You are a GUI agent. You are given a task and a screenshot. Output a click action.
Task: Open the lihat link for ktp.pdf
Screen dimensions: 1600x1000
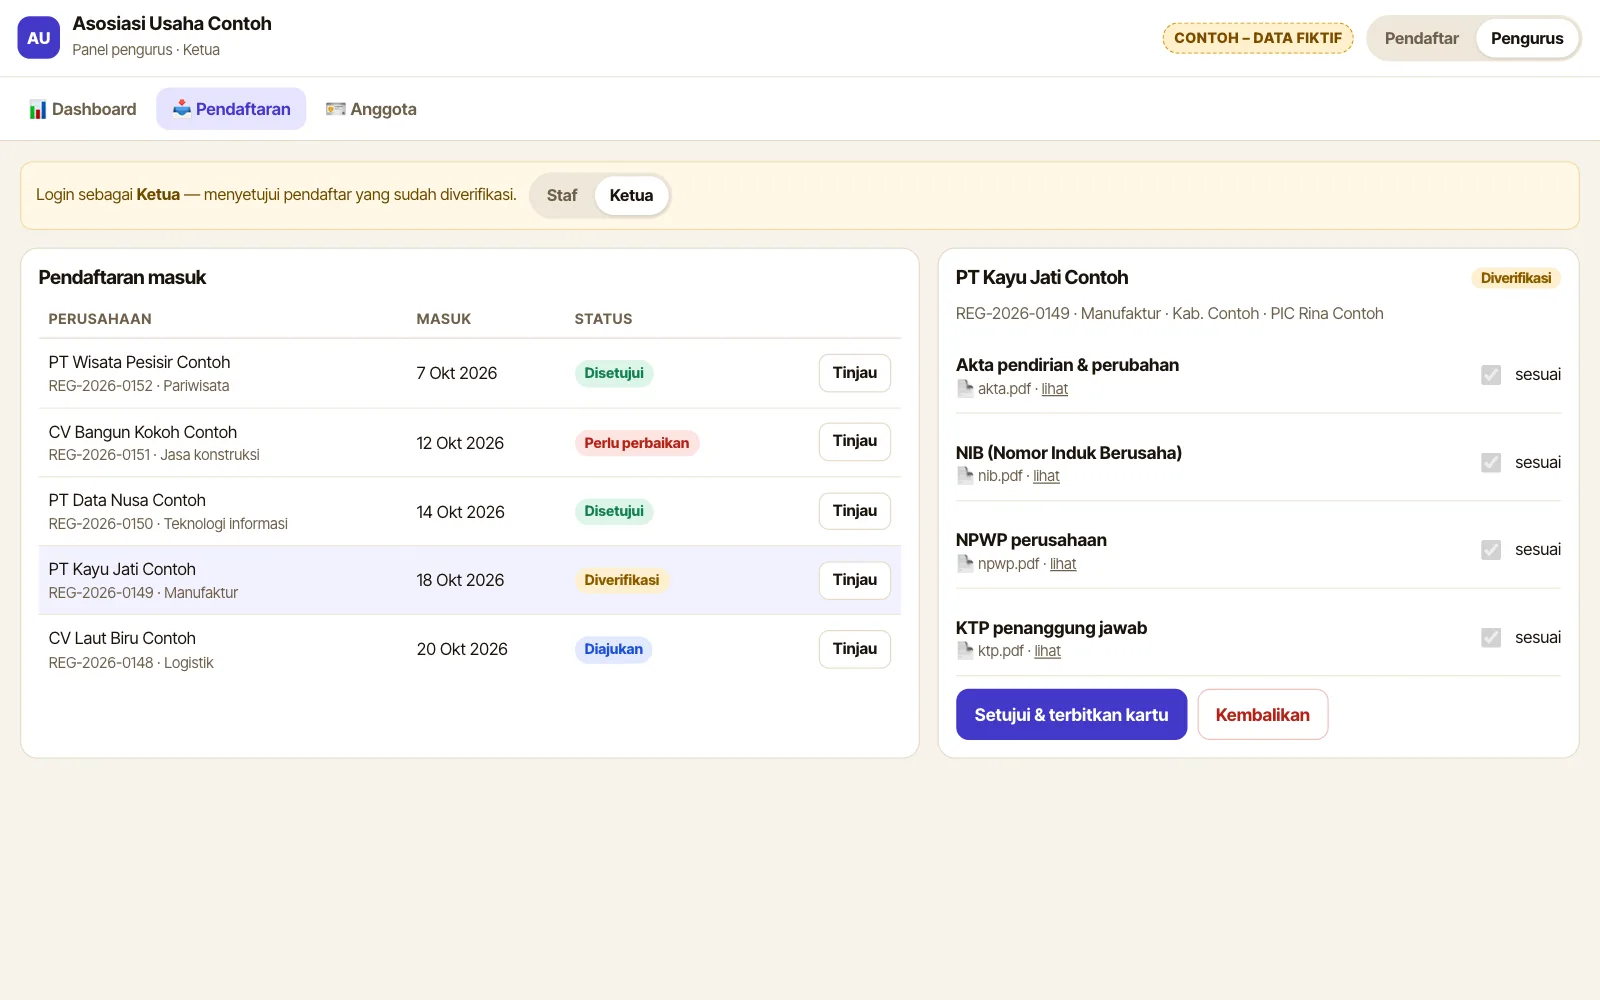click(1047, 651)
